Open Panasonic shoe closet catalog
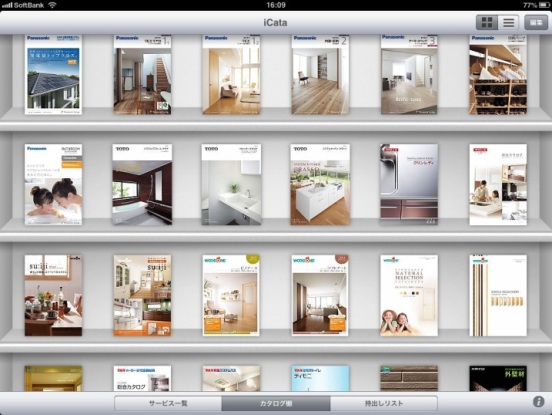Screen dimensions: 552x415 coord(498,74)
